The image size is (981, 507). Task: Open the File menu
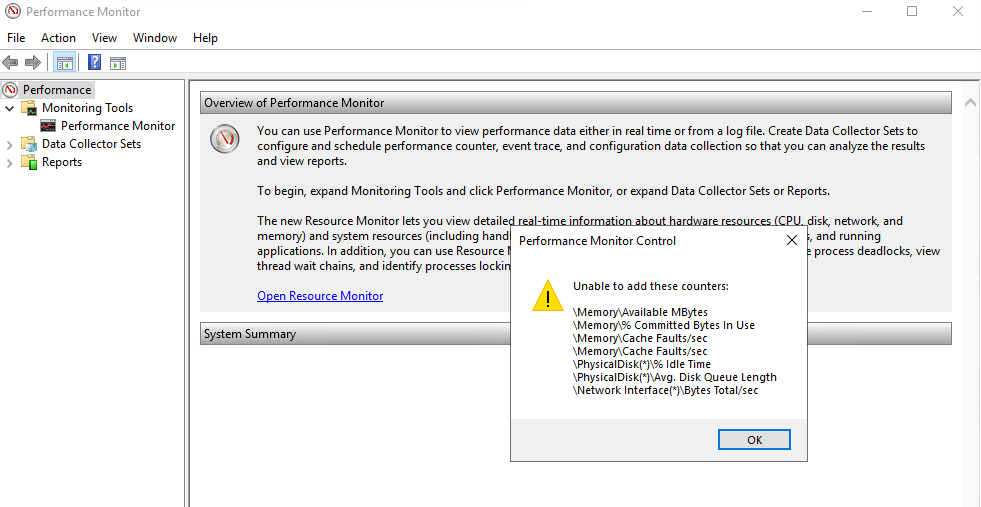point(16,38)
